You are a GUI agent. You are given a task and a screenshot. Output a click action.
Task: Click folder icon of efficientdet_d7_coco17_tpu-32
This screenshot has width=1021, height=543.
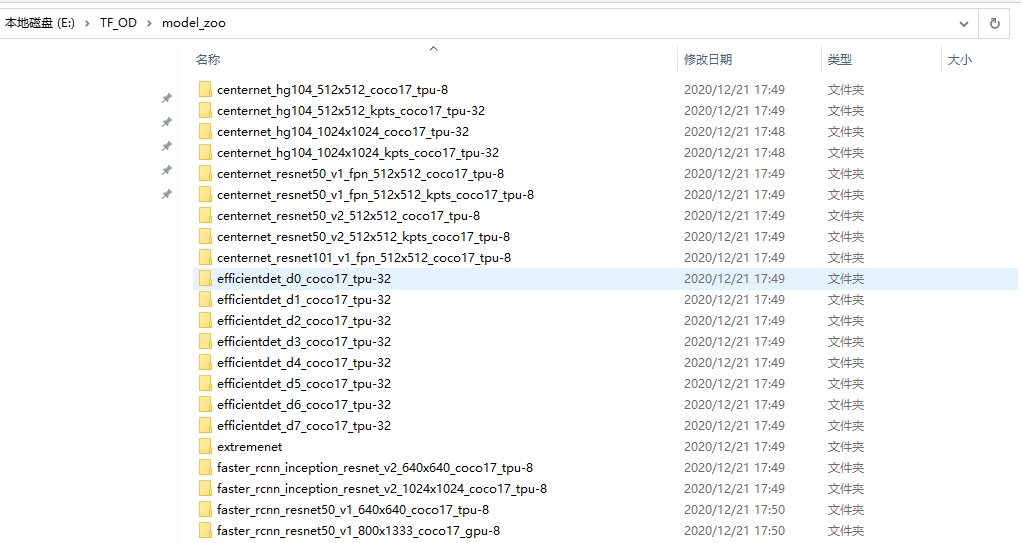205,425
